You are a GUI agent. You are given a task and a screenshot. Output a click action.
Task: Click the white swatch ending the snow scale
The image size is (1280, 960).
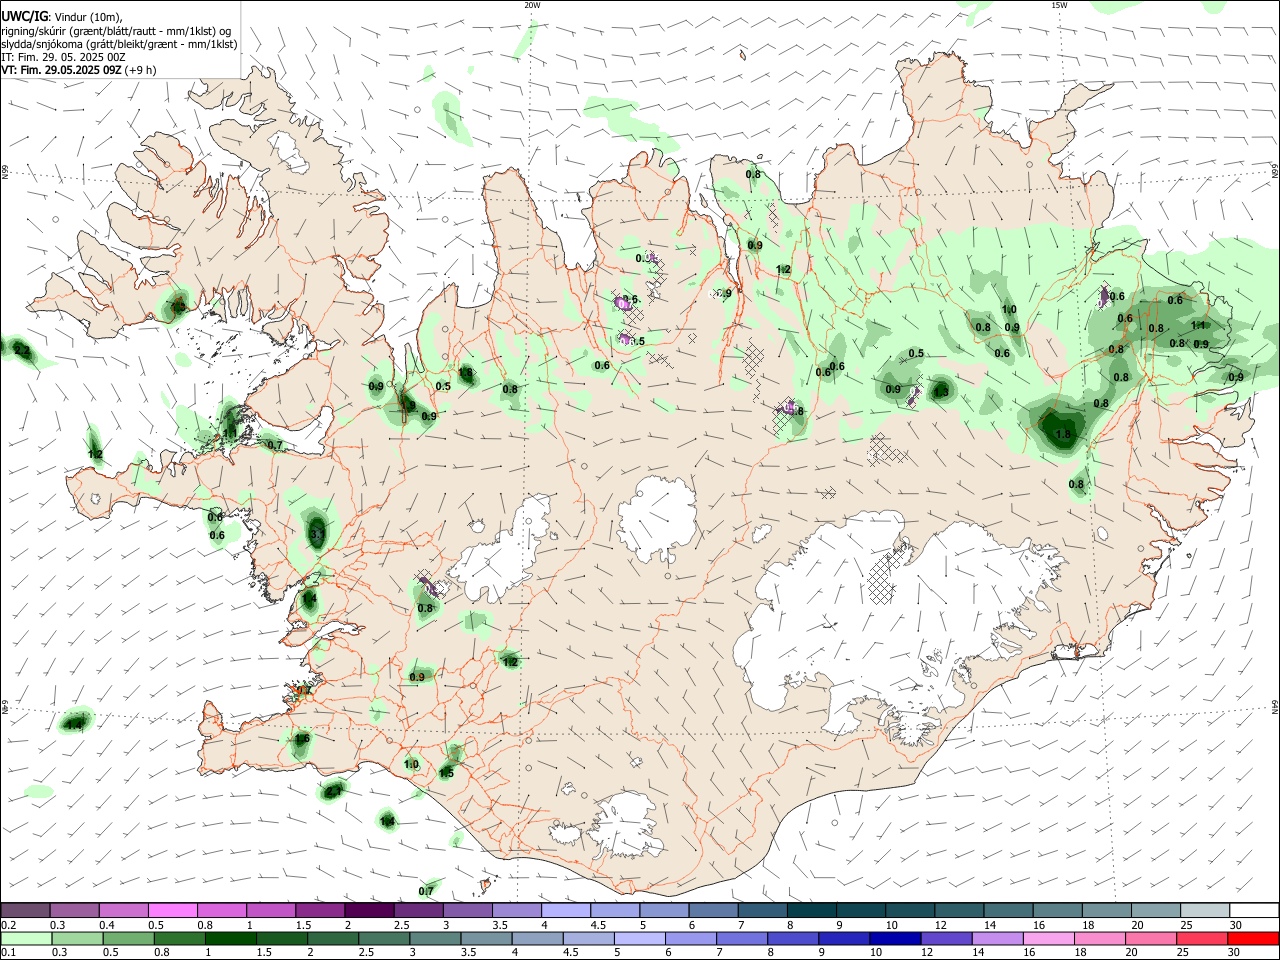tap(1254, 910)
